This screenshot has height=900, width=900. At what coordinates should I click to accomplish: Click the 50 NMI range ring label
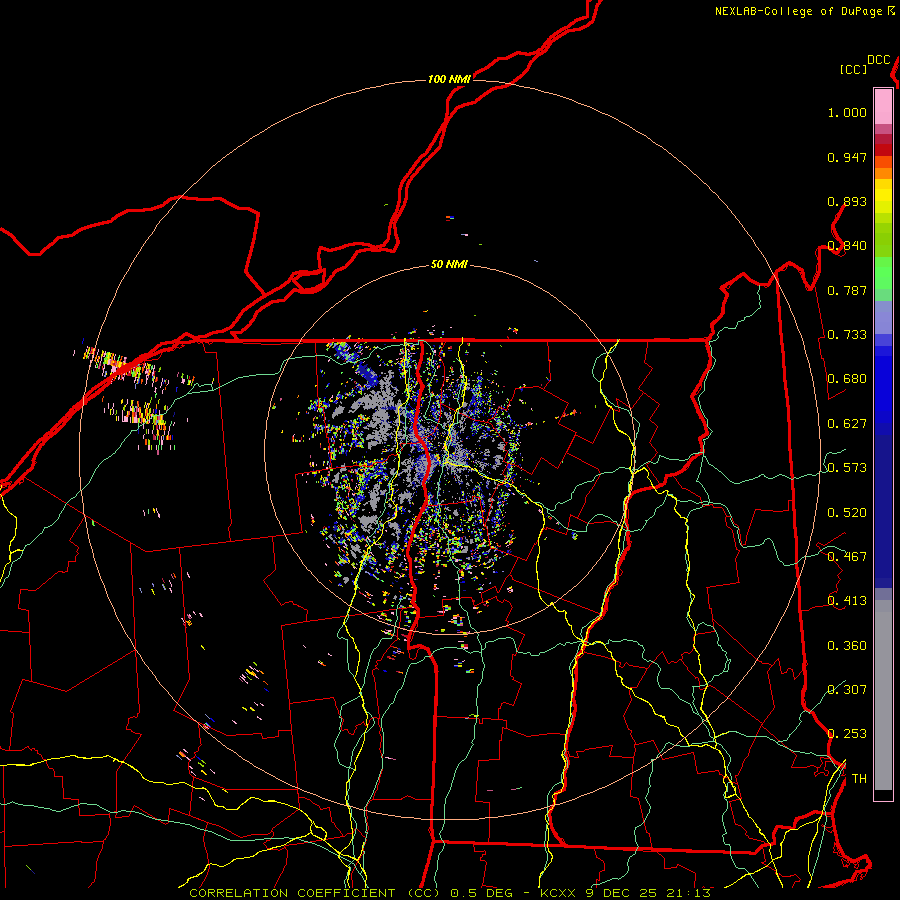point(449,264)
